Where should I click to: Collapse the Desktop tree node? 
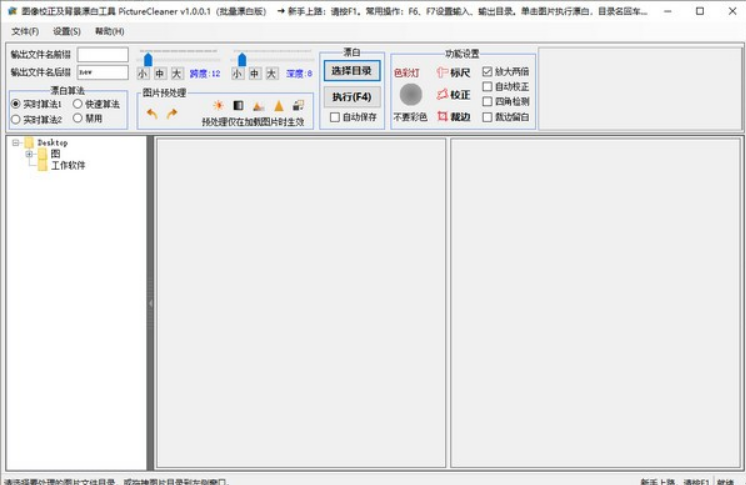pyautogui.click(x=16, y=142)
